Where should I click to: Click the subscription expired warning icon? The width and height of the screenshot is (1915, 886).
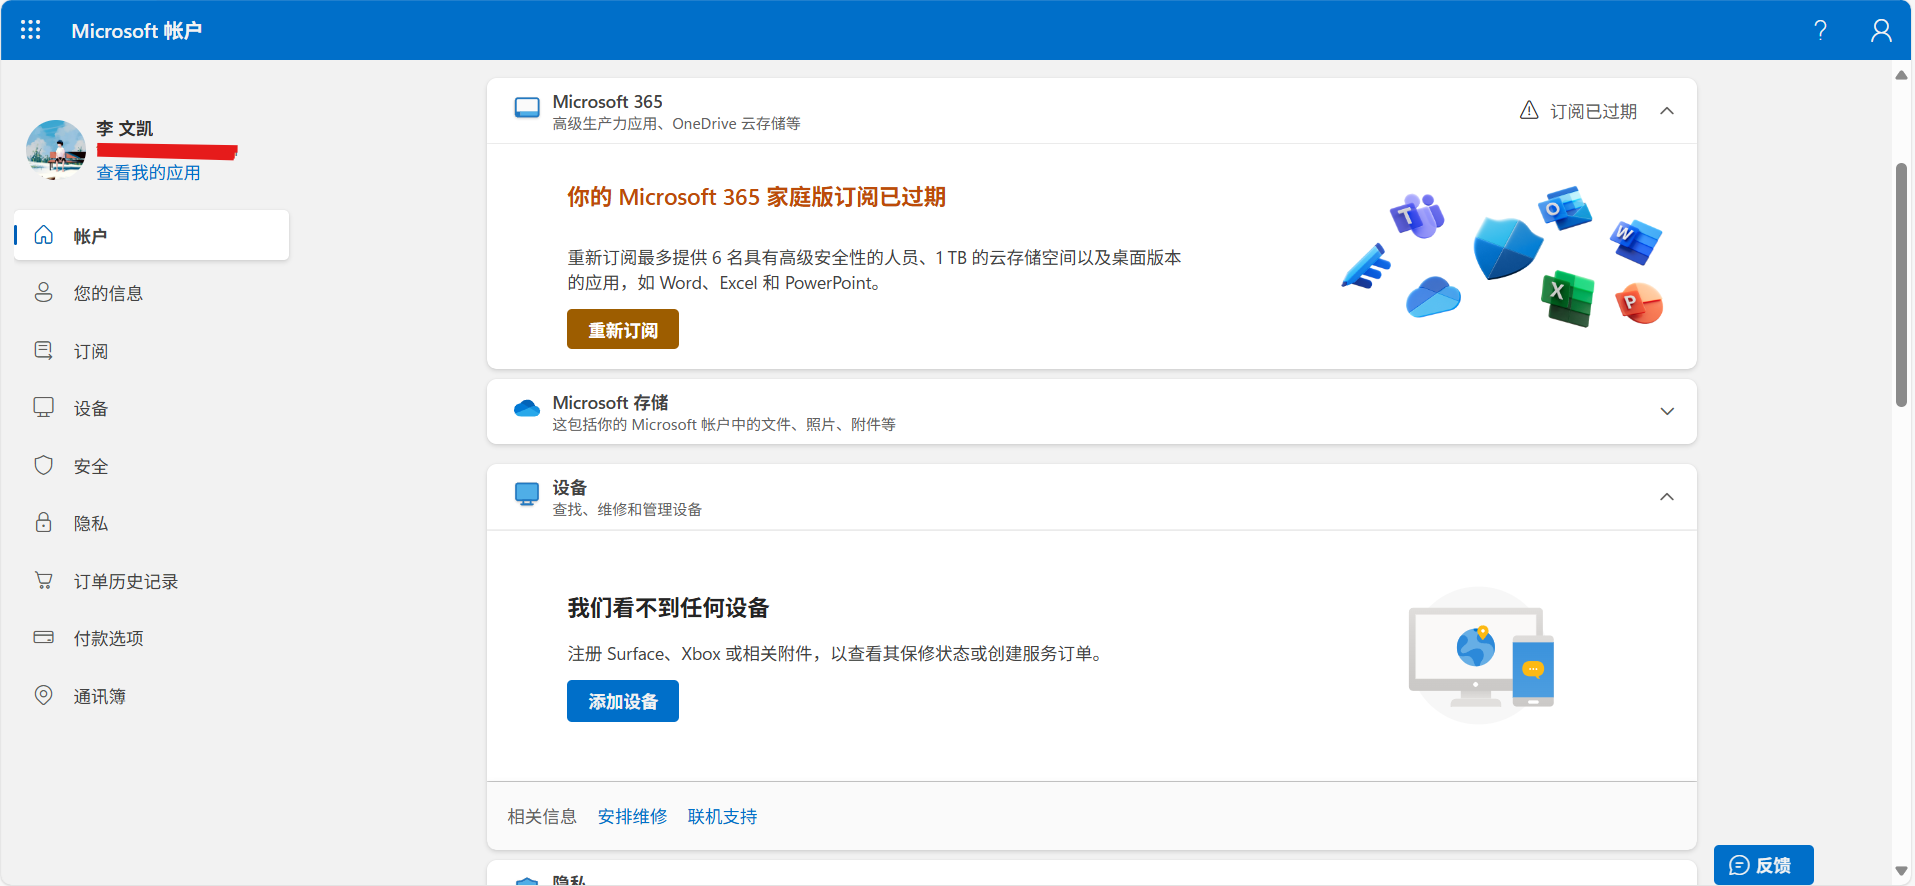click(1529, 110)
